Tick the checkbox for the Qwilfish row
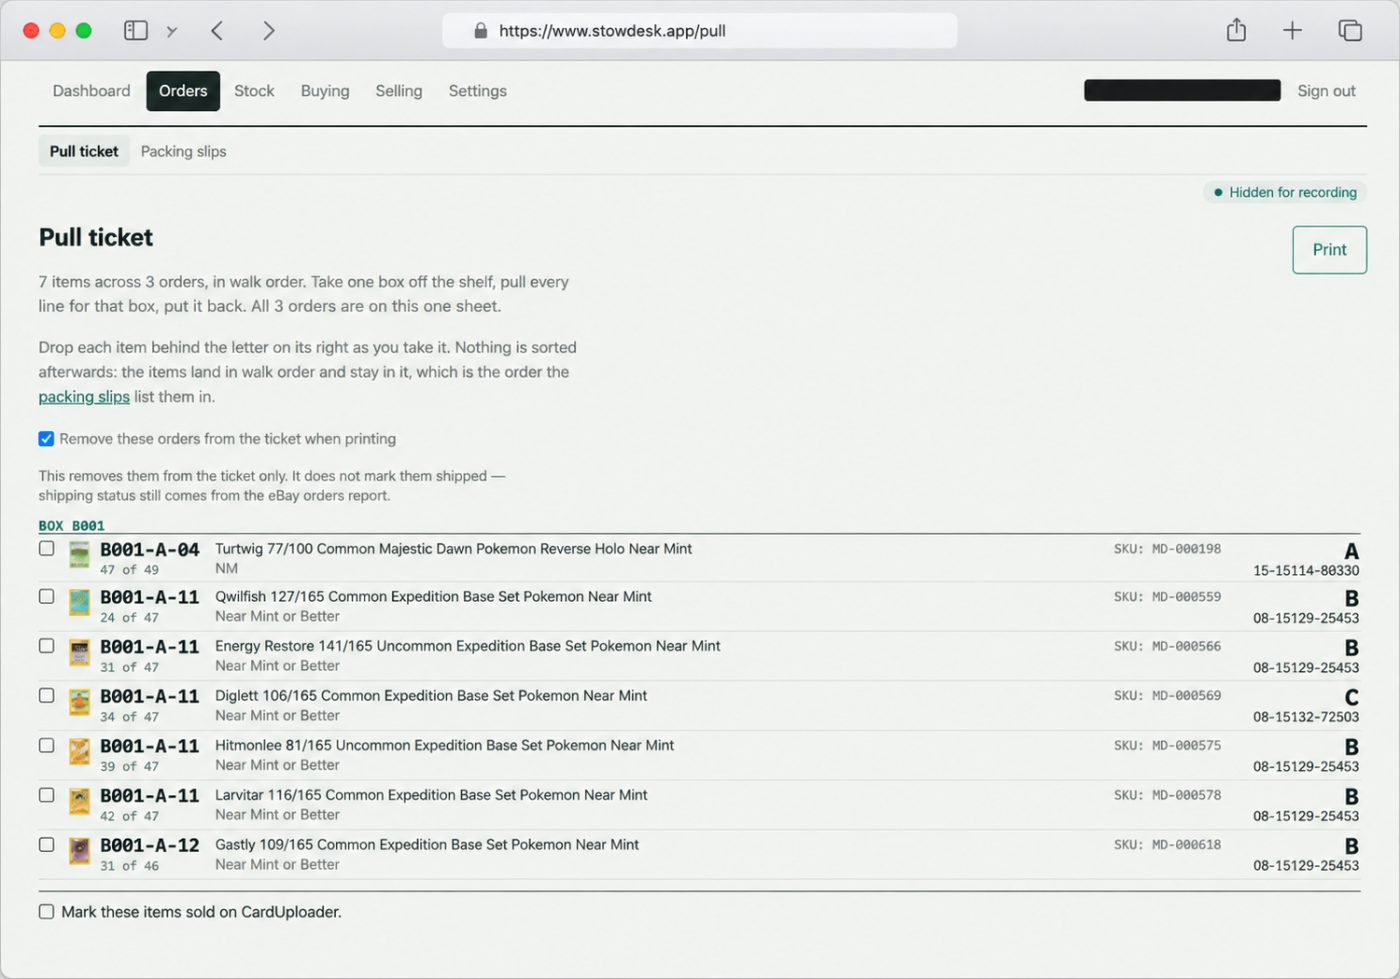The image size is (1400, 979). (47, 596)
